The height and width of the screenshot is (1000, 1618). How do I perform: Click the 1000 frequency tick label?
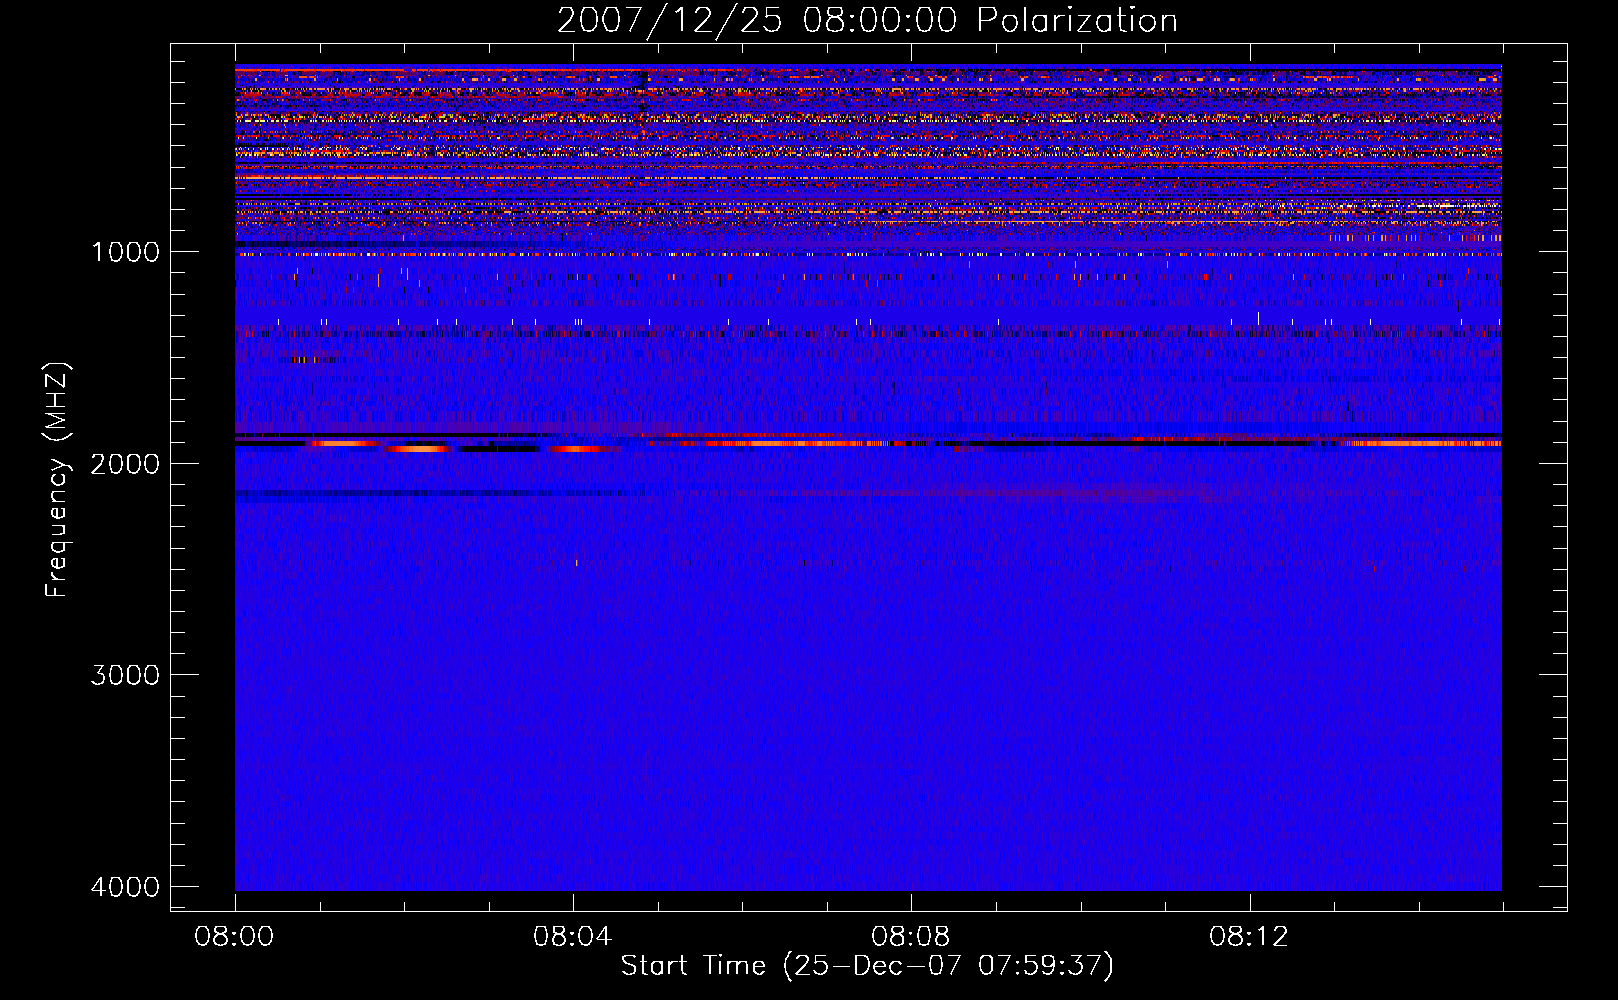[125, 252]
